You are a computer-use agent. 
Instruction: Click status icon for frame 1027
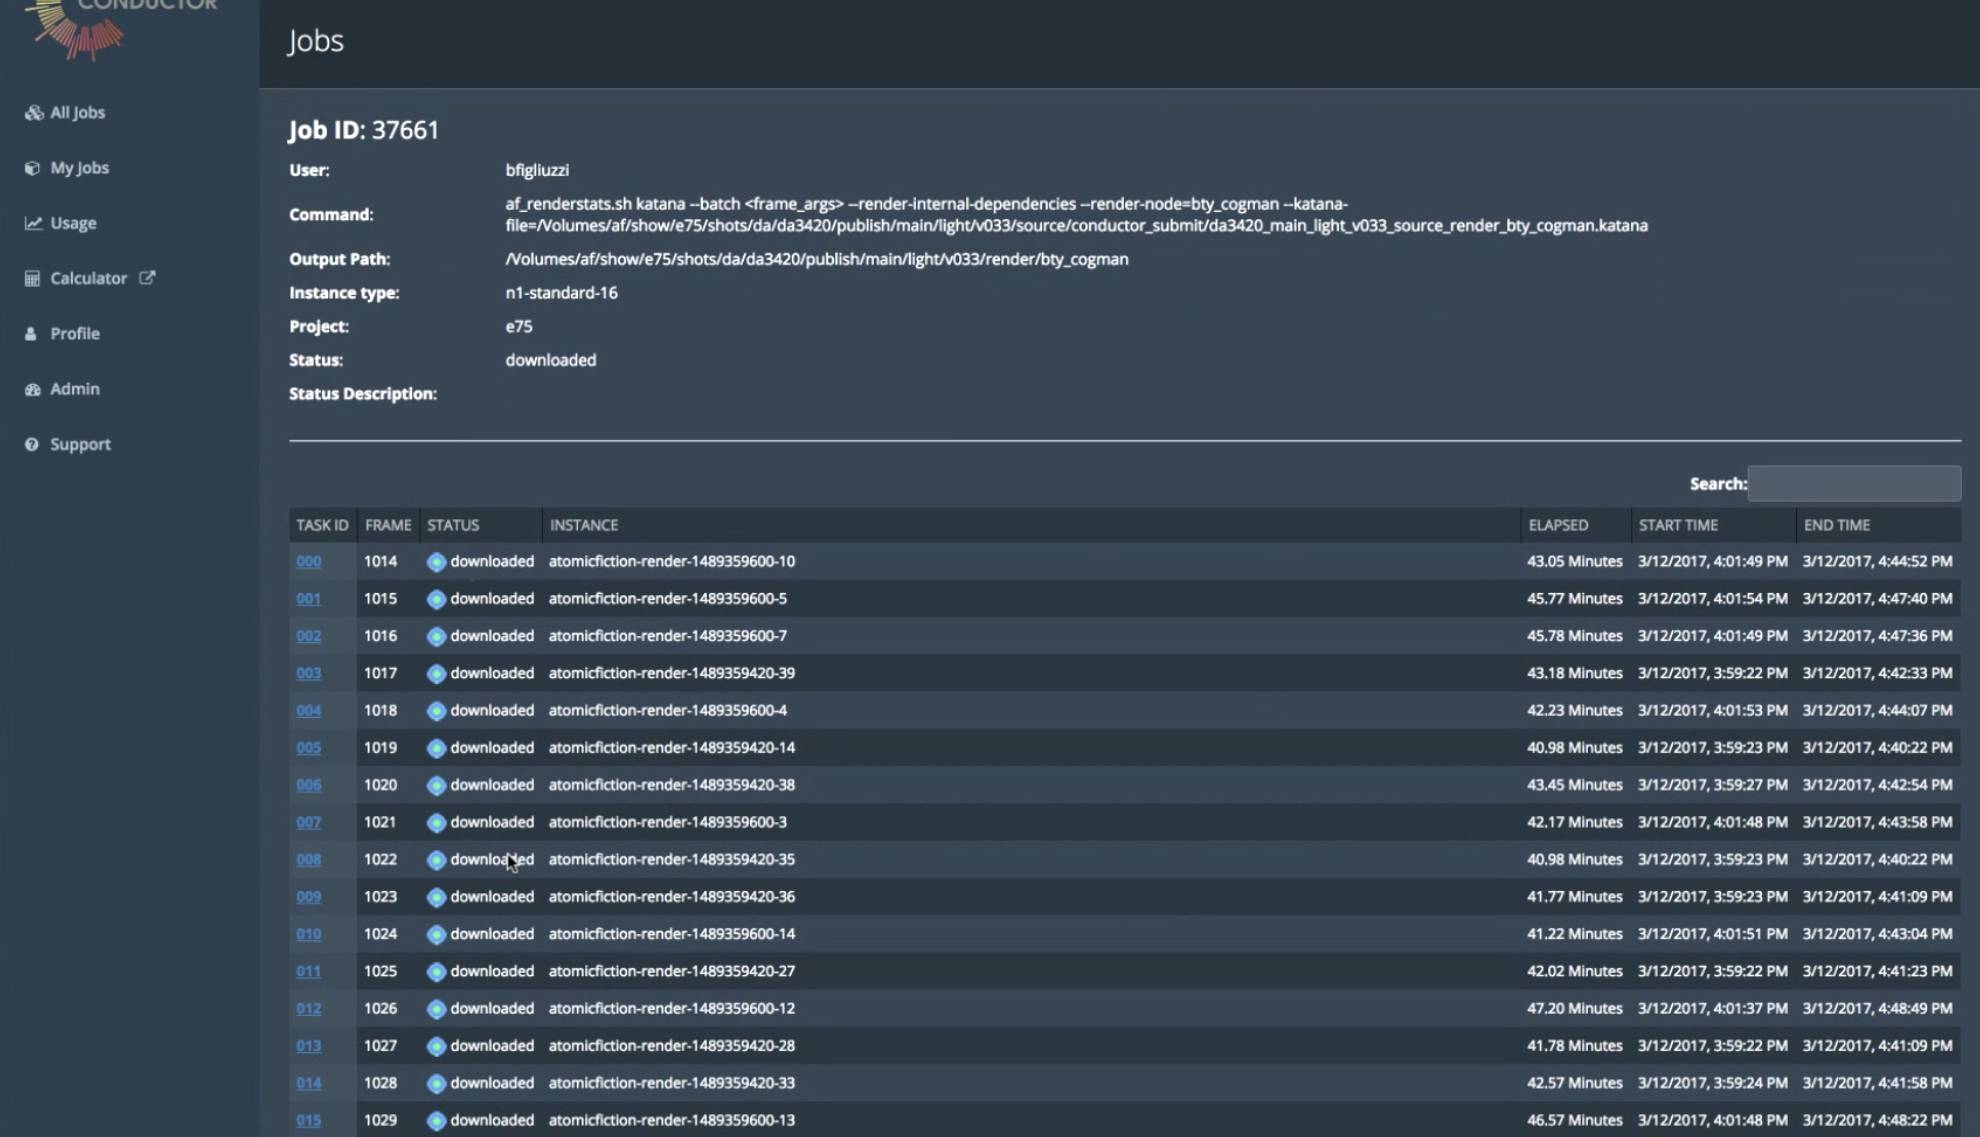(x=436, y=1046)
